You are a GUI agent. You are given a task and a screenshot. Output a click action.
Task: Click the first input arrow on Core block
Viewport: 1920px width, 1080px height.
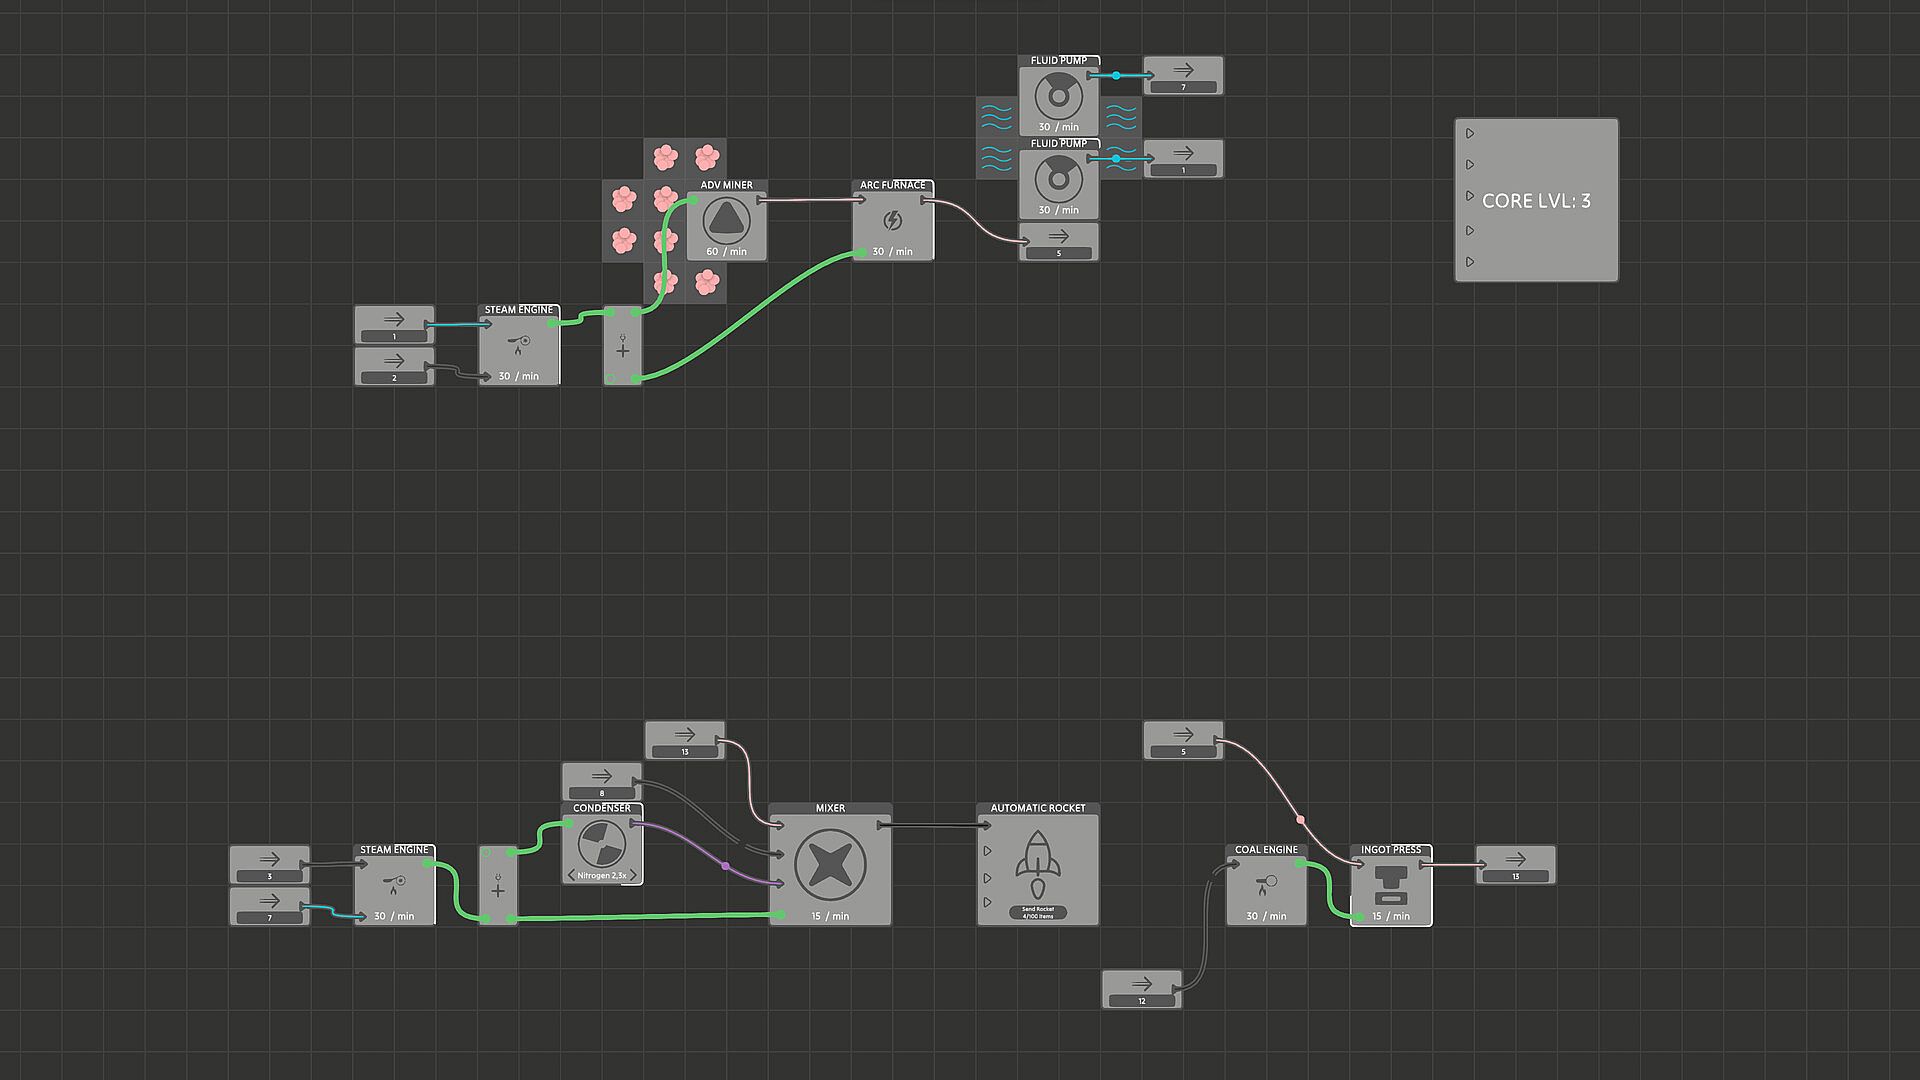pyautogui.click(x=1470, y=133)
